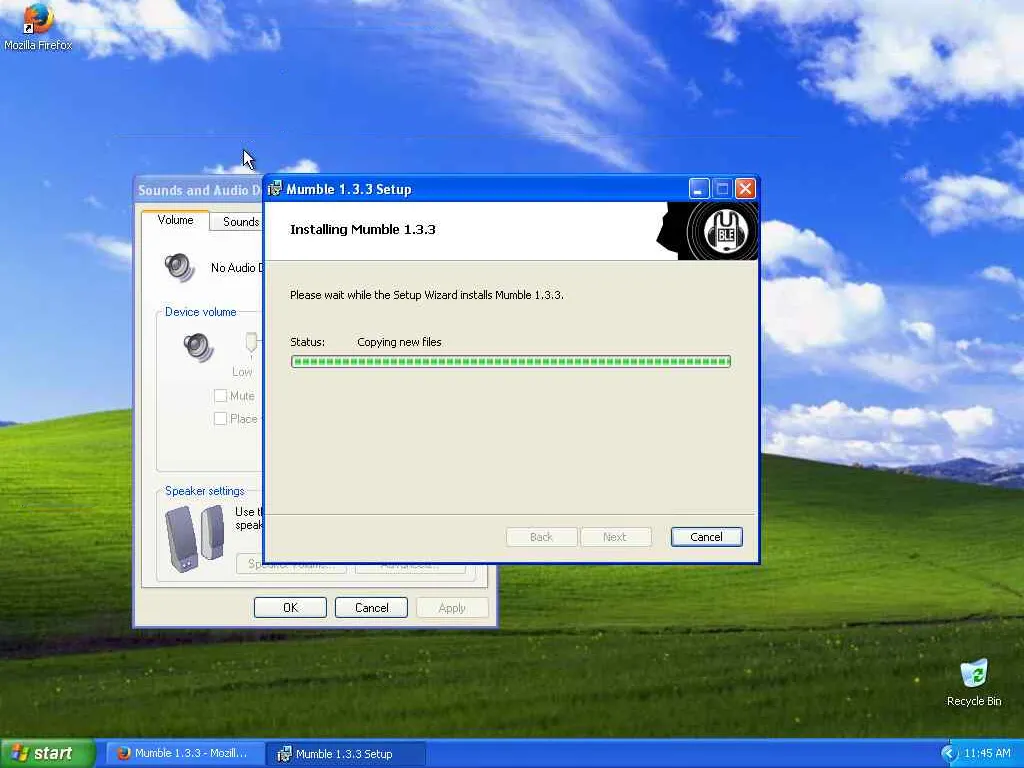
Task: Switch to Mumble 1.3.3 Mozilla Firefox taskbar window
Action: click(x=184, y=753)
